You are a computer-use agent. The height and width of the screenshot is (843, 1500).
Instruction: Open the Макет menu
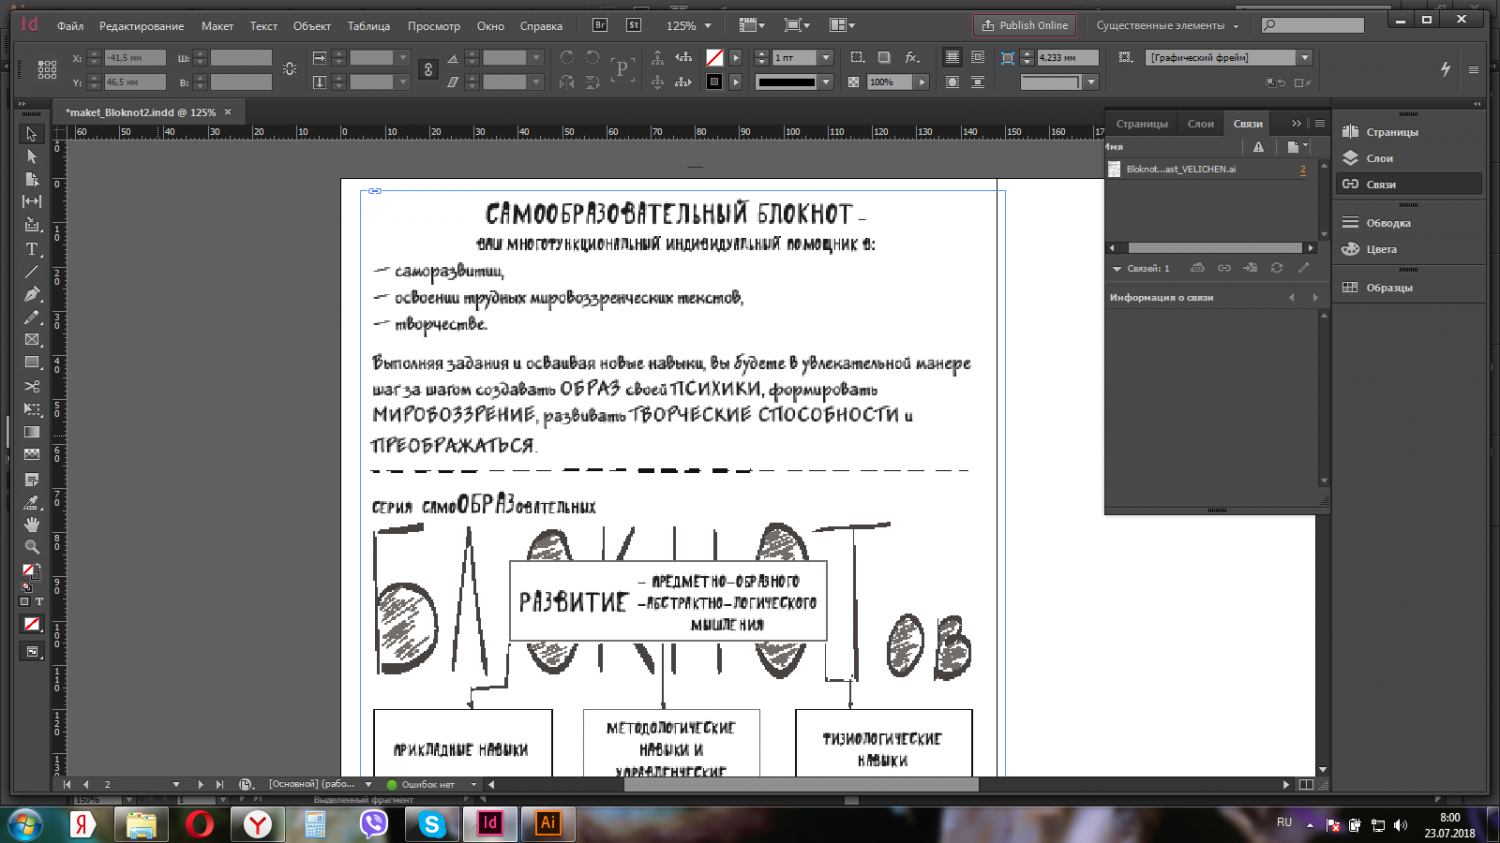(217, 26)
